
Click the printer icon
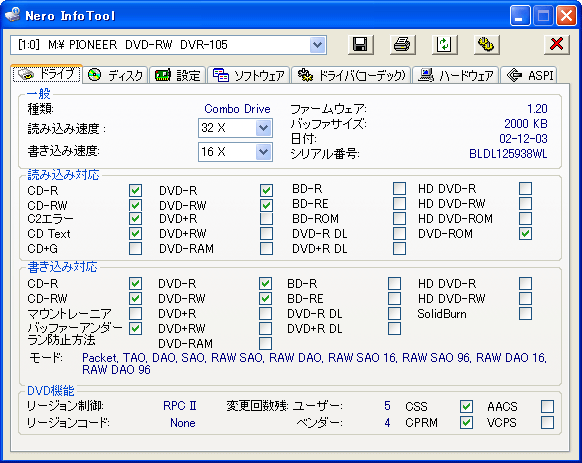click(402, 45)
